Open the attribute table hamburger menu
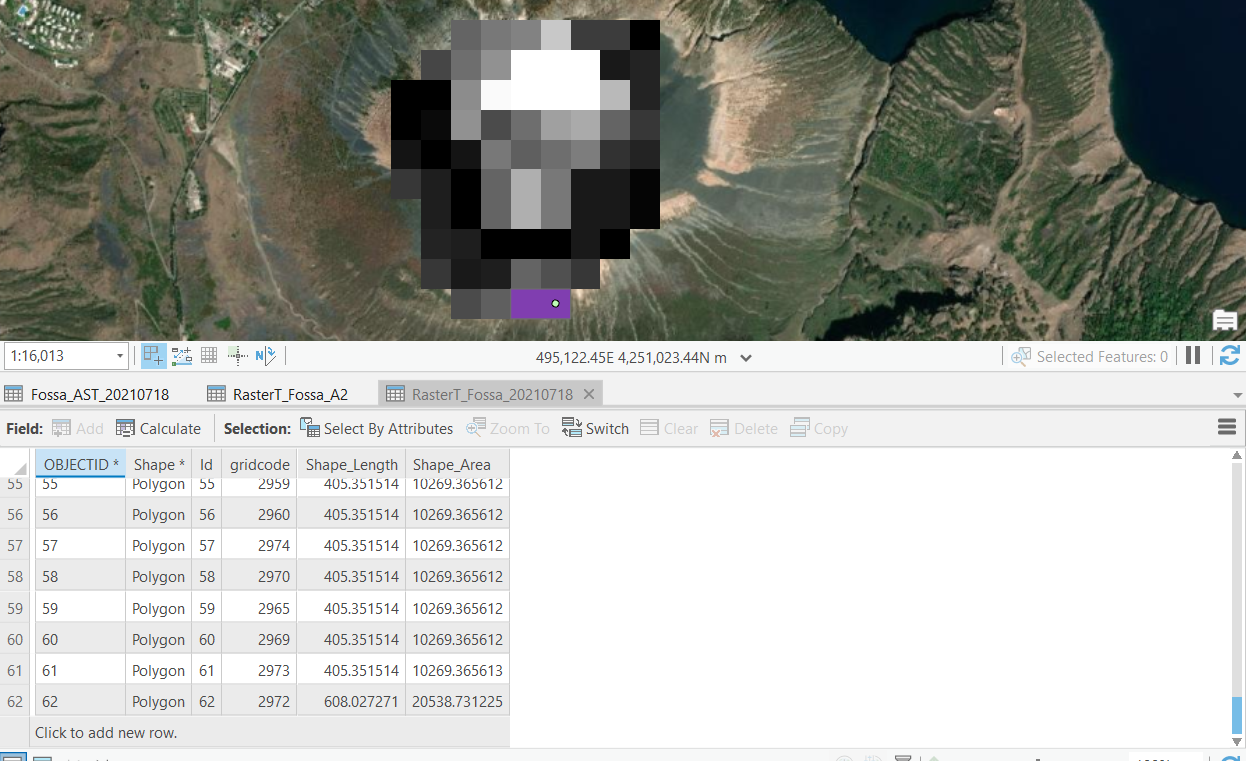1246x761 pixels. click(x=1227, y=428)
